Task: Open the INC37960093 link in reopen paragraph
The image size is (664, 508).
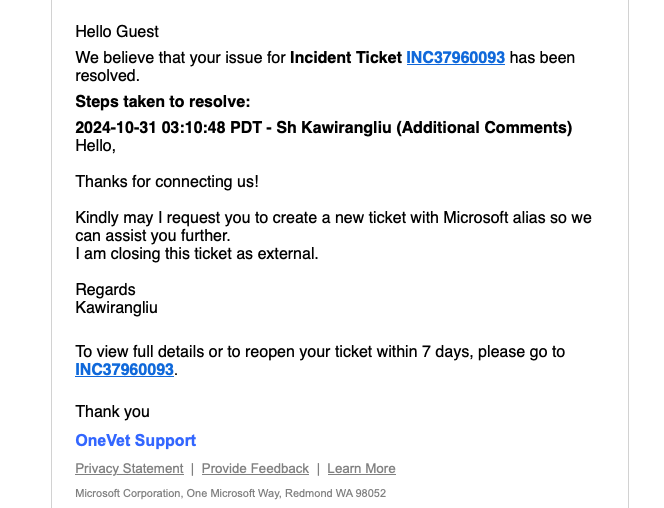Action: click(124, 370)
